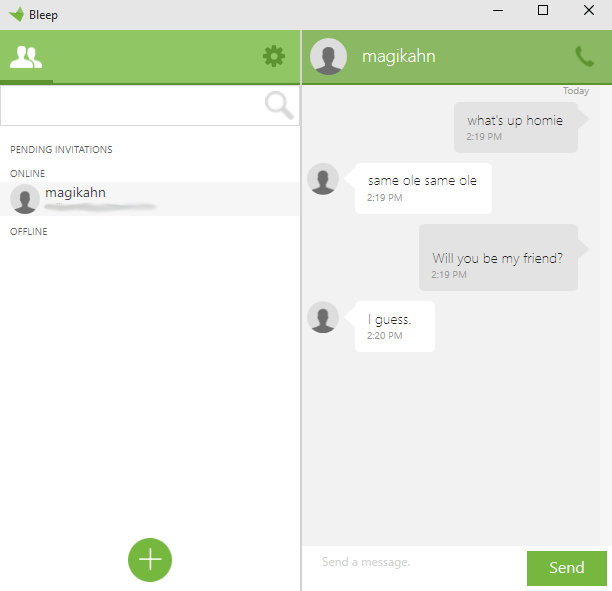Click the 'what's up homie' message bubble
Image resolution: width=612 pixels, height=591 pixels.
point(516,127)
